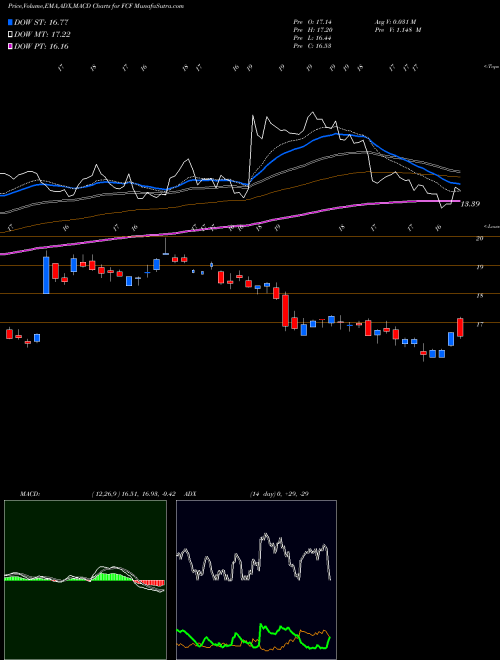Click the price axis label 19

479,267
